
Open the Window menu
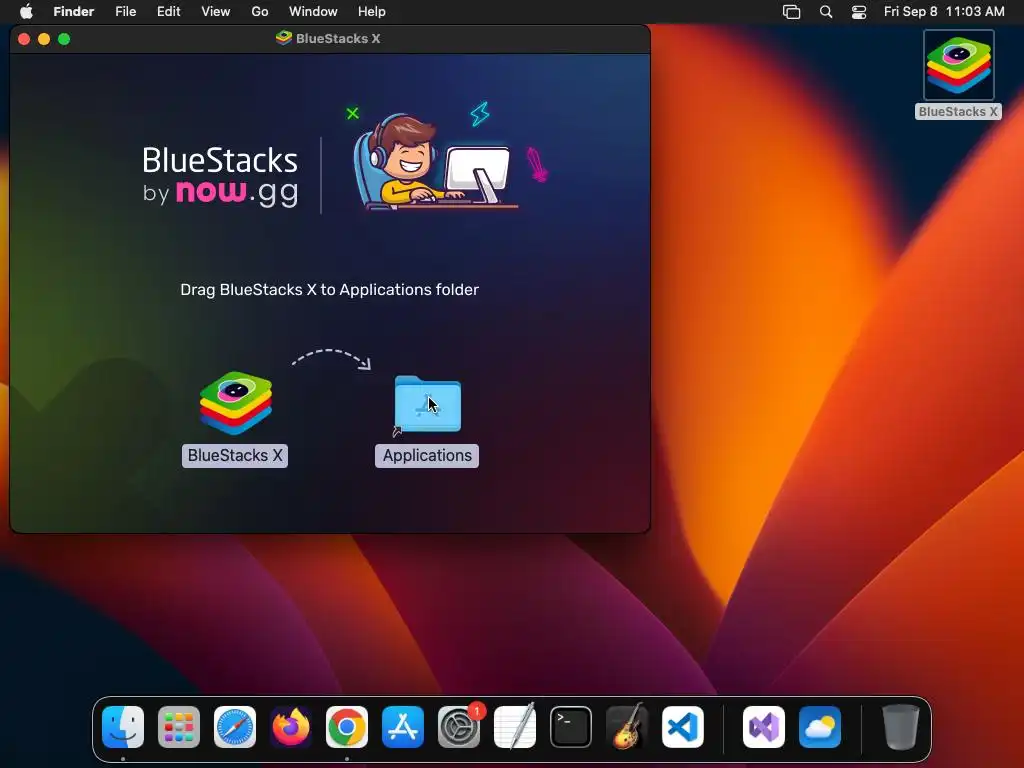[313, 12]
